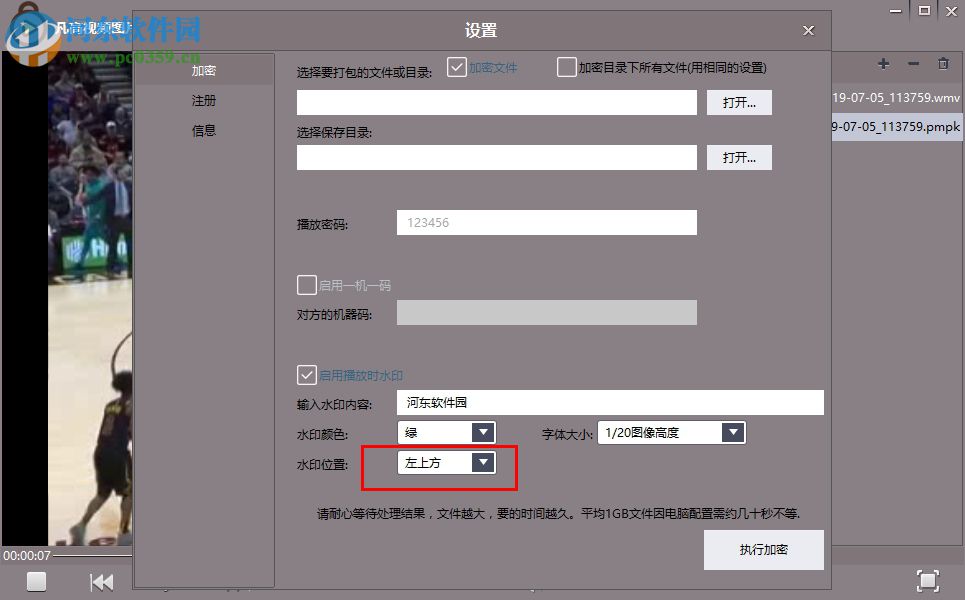This screenshot has width=965, height=600.
Task: Disable the 启用播放时水印 option
Action: pos(307,375)
